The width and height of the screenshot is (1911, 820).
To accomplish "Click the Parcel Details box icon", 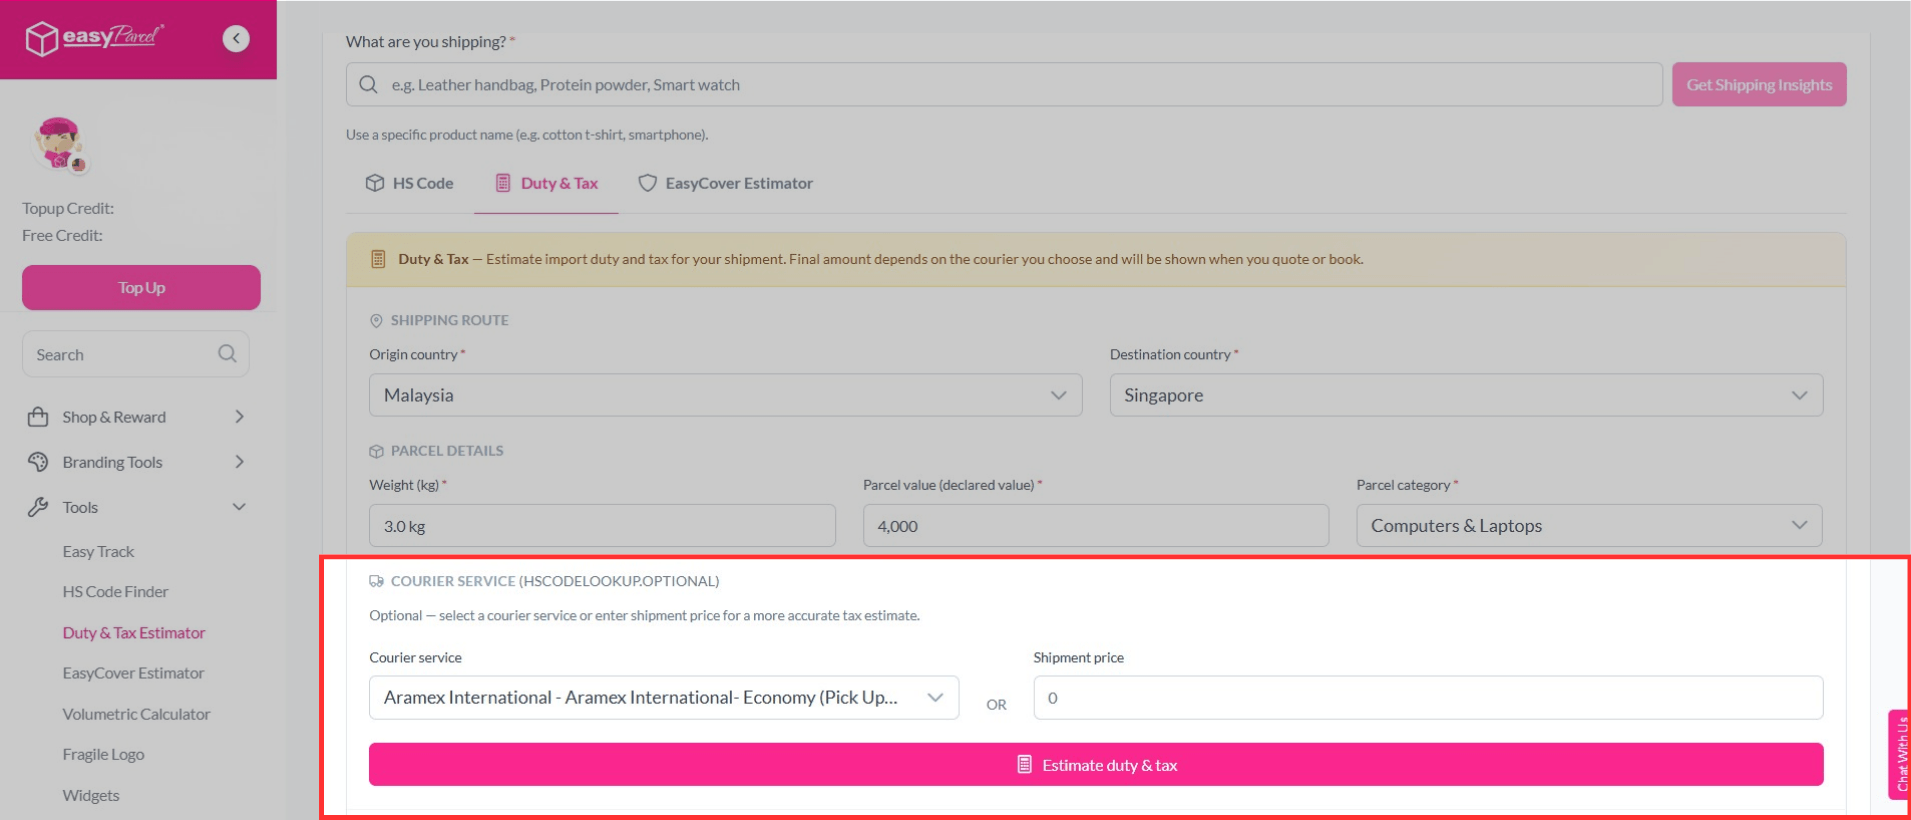I will [376, 451].
